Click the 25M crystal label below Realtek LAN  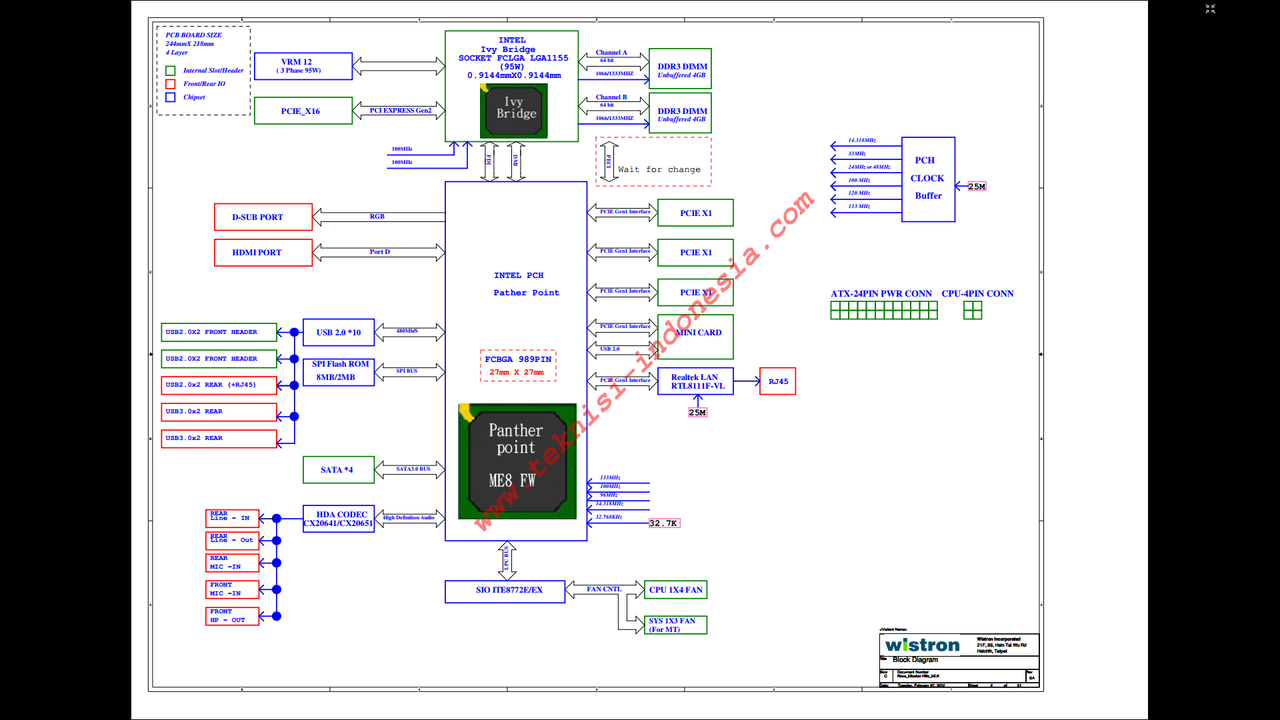tap(697, 412)
